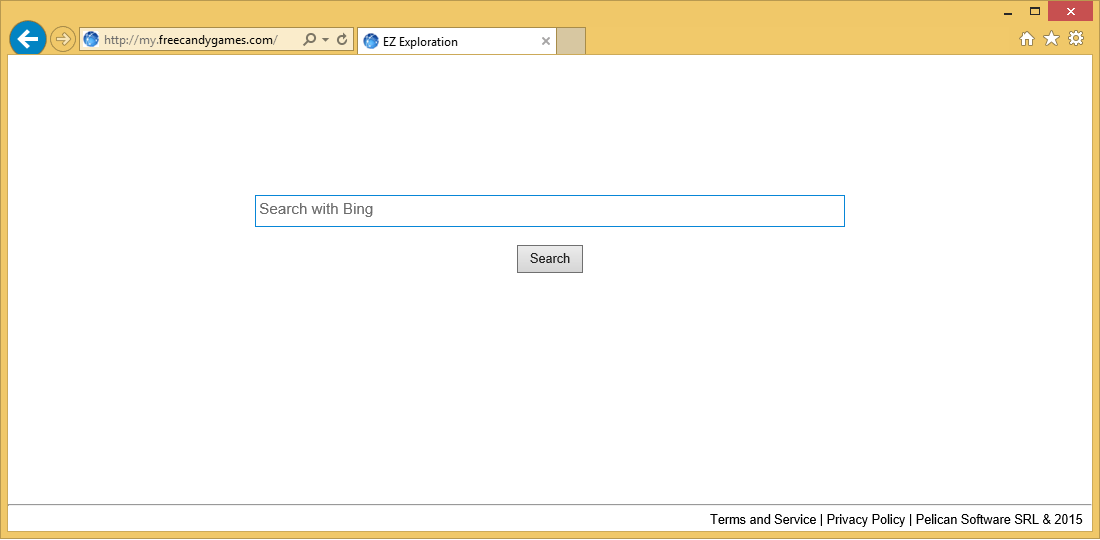Focus the Search with Bing field

click(x=550, y=211)
